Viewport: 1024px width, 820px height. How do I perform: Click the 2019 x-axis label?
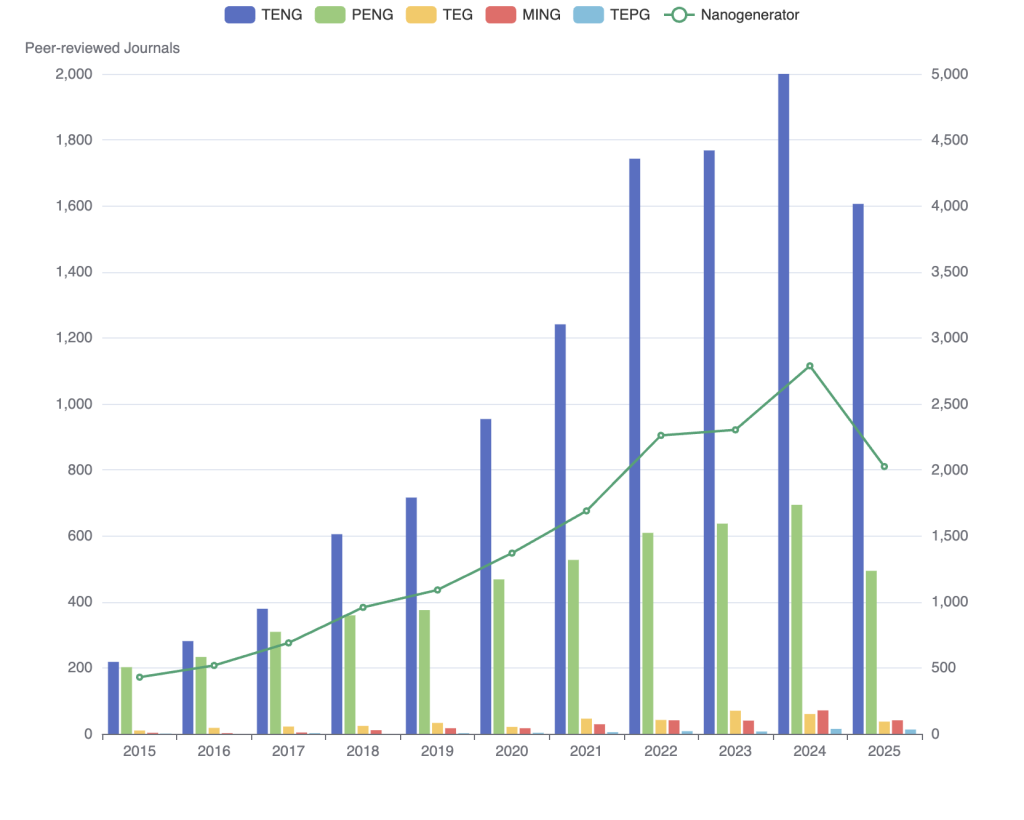[437, 751]
